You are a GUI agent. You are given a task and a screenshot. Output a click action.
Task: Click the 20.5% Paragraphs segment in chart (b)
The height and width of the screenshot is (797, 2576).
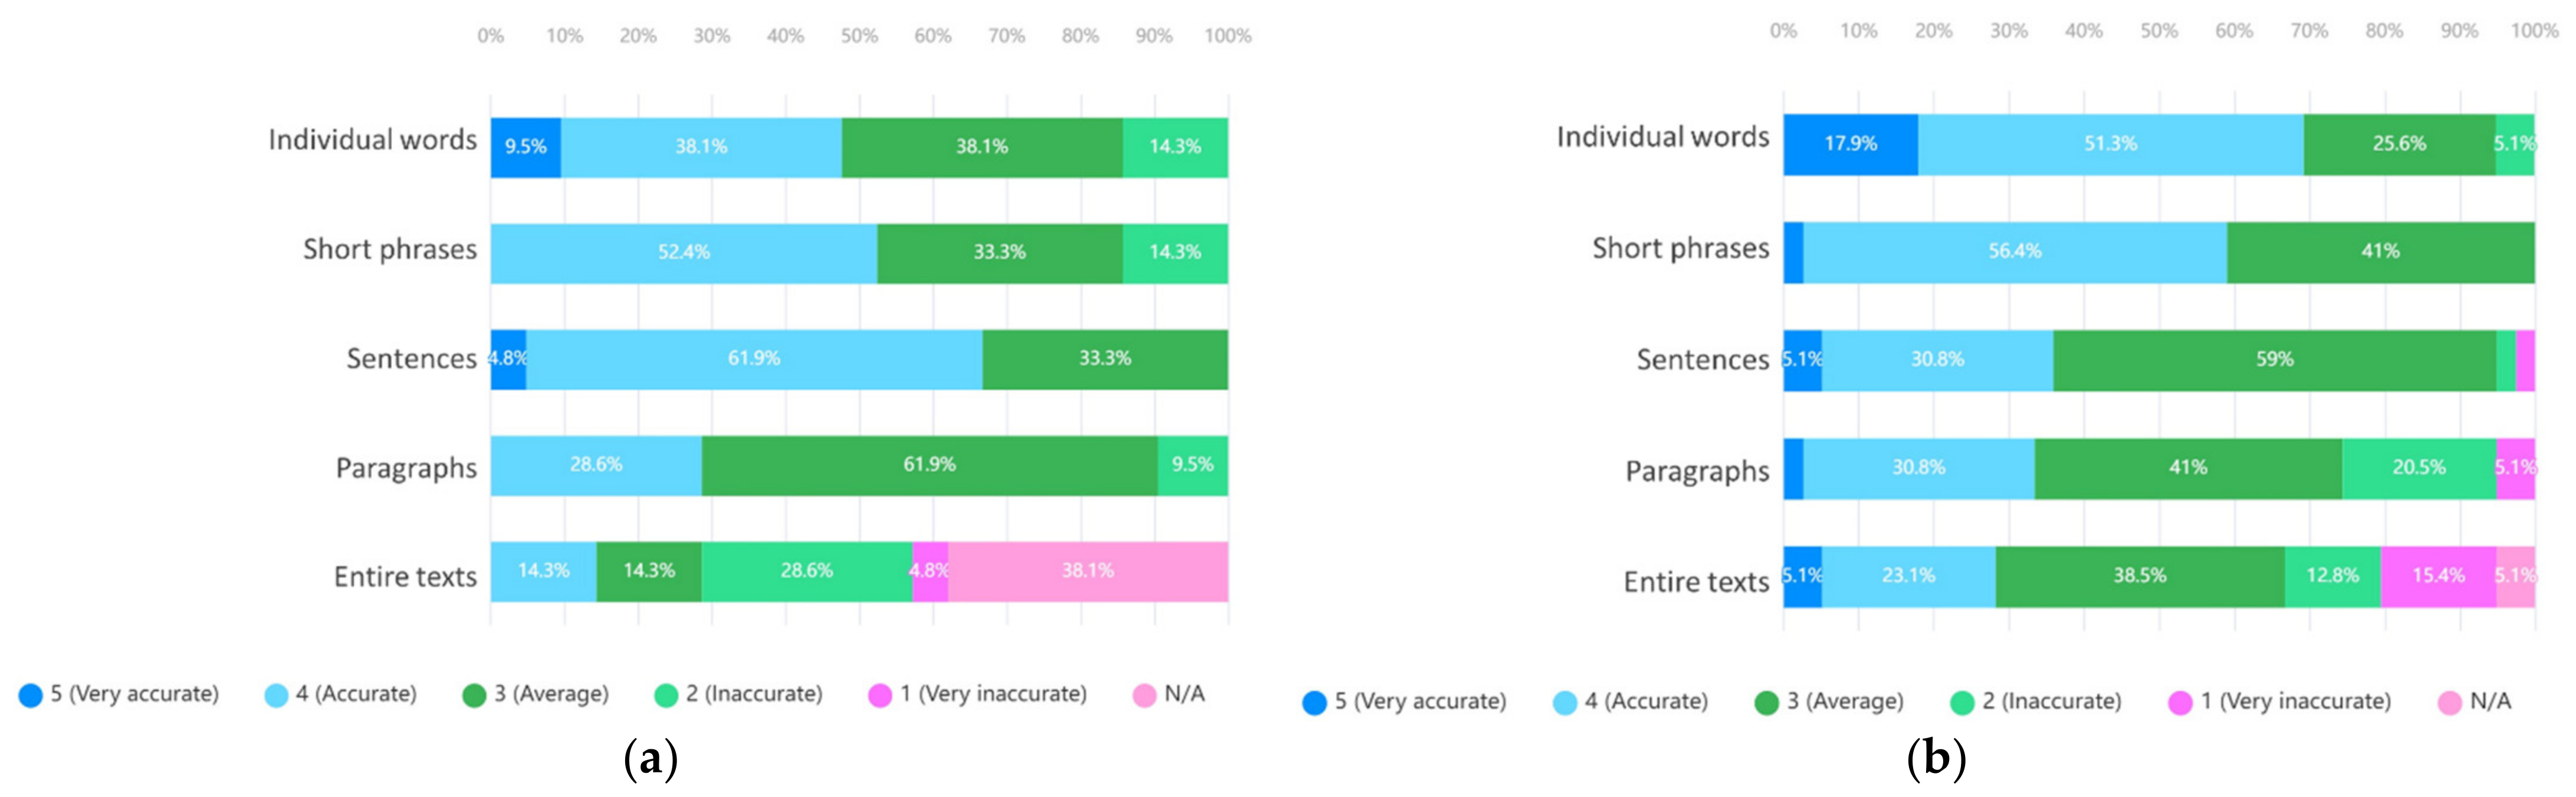[x=2418, y=468]
